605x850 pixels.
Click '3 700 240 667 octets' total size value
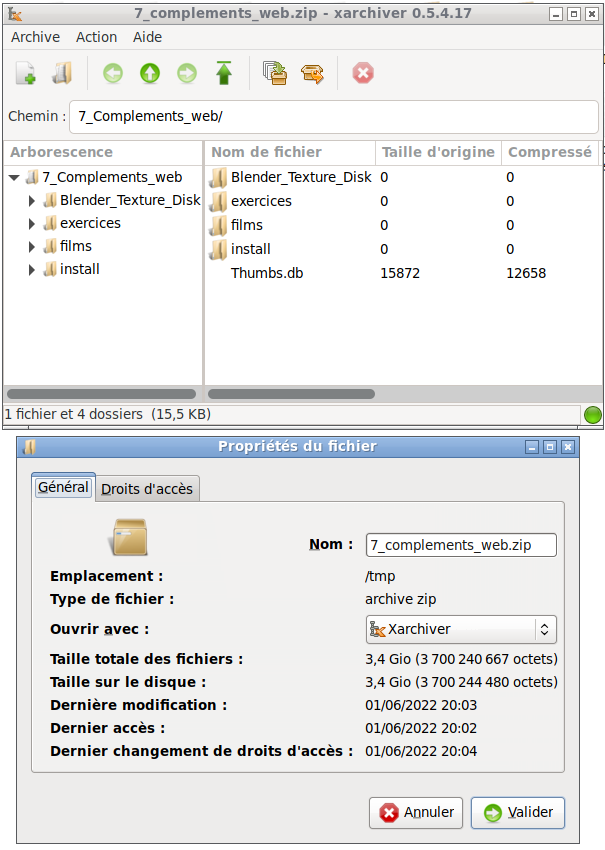pyautogui.click(x=486, y=659)
